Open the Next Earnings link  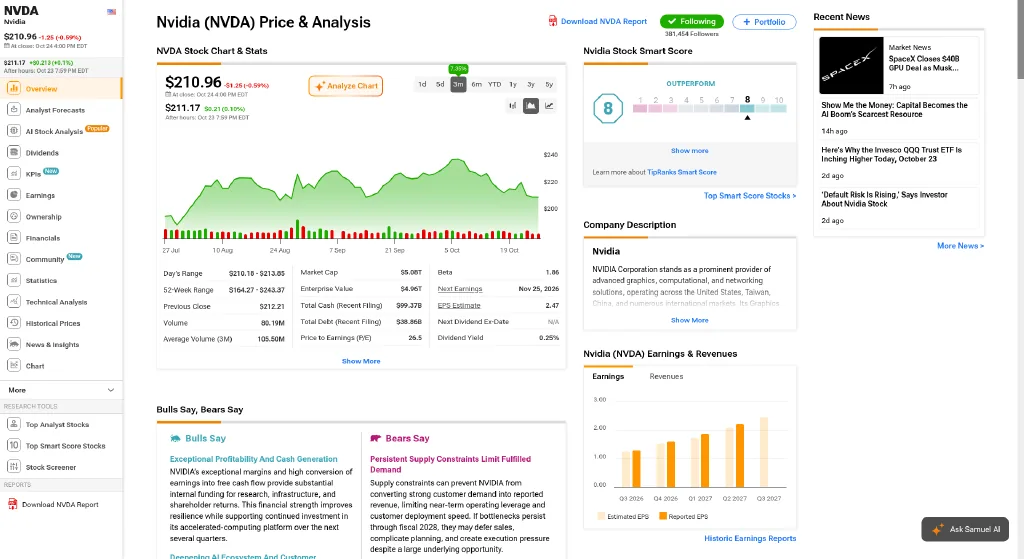(x=460, y=289)
